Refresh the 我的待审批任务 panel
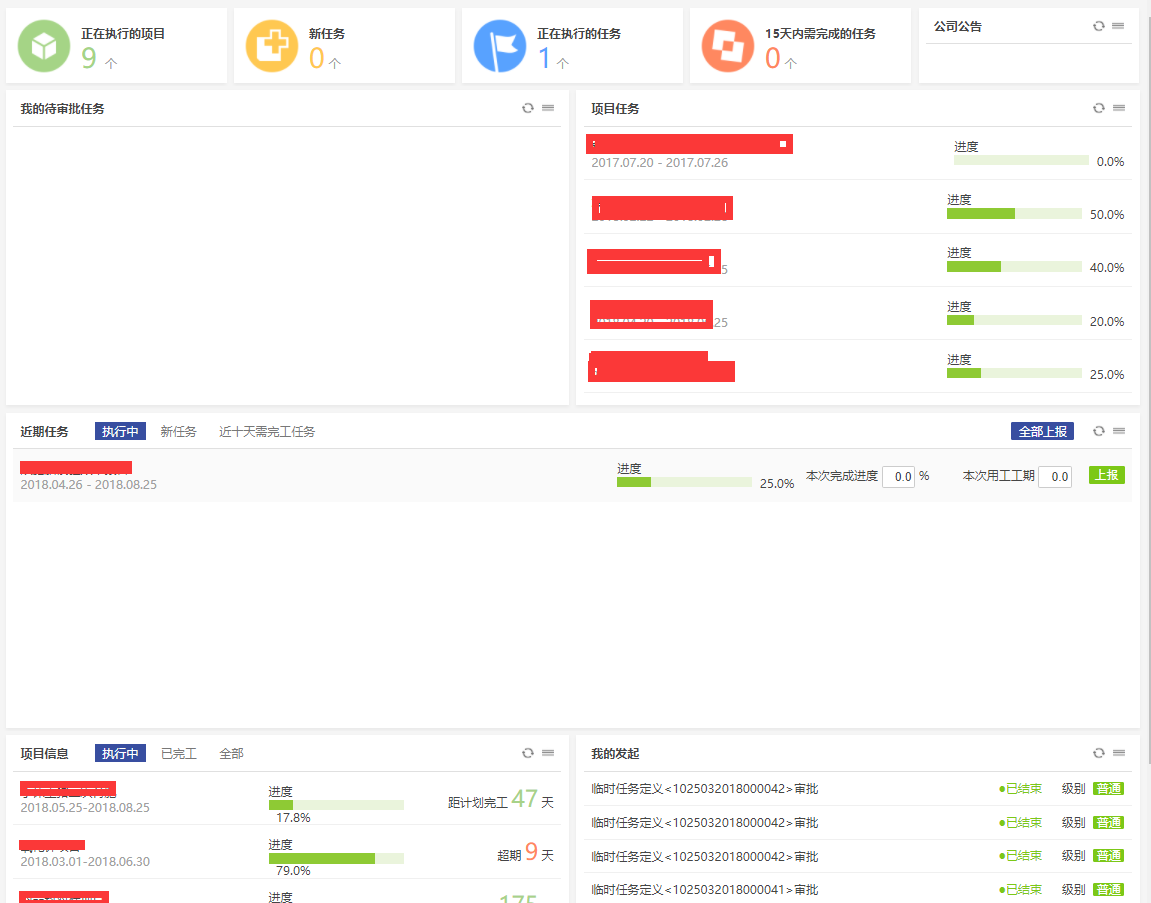 click(x=528, y=108)
